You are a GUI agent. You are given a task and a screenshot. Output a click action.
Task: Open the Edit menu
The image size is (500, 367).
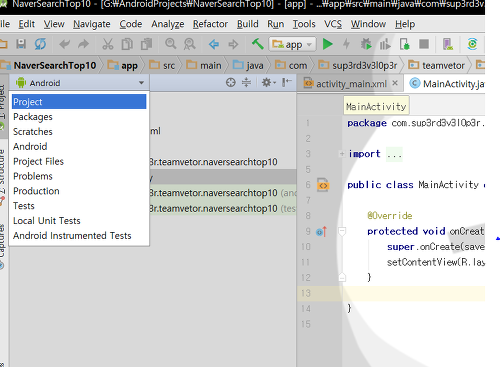[x=27, y=24]
